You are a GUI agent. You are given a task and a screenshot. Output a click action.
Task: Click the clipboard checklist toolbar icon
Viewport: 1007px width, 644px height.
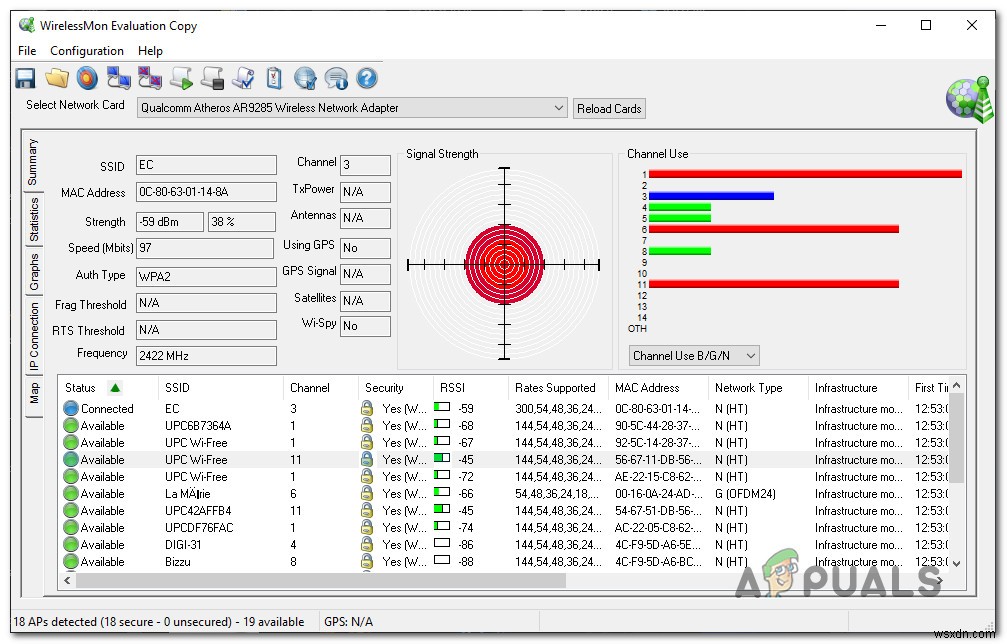pos(274,77)
